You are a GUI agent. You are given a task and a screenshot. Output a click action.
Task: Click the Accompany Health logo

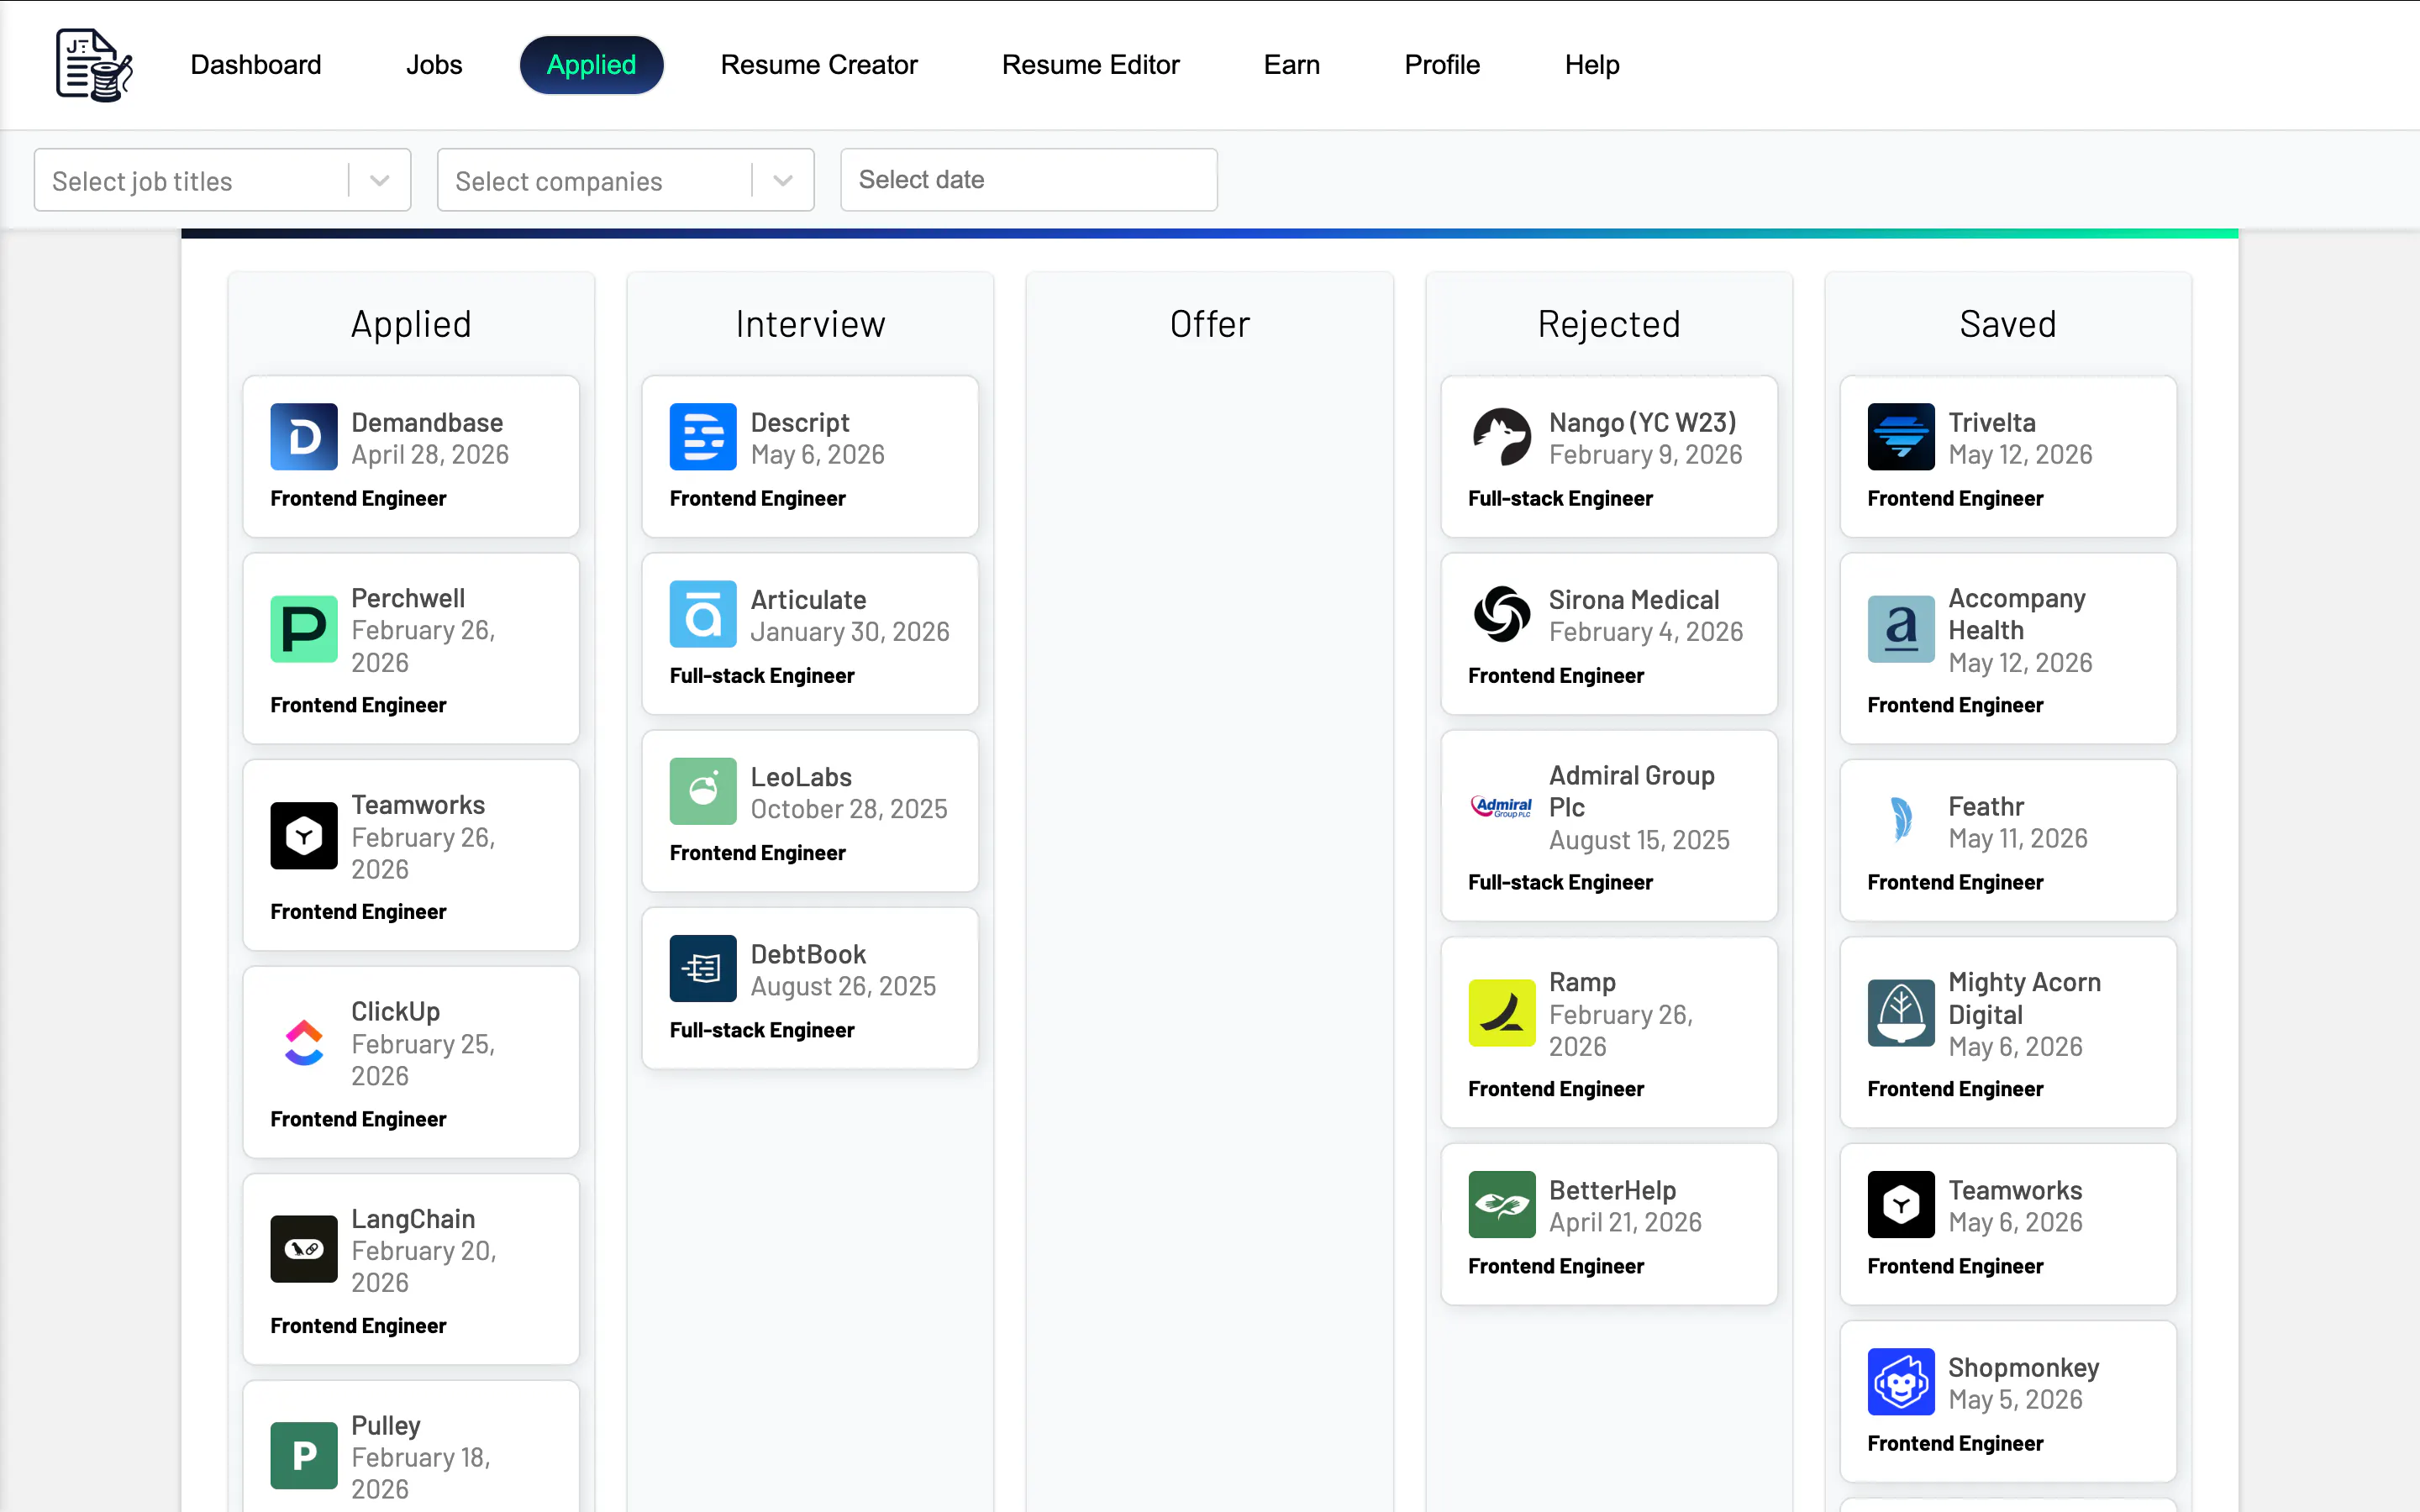(1901, 629)
